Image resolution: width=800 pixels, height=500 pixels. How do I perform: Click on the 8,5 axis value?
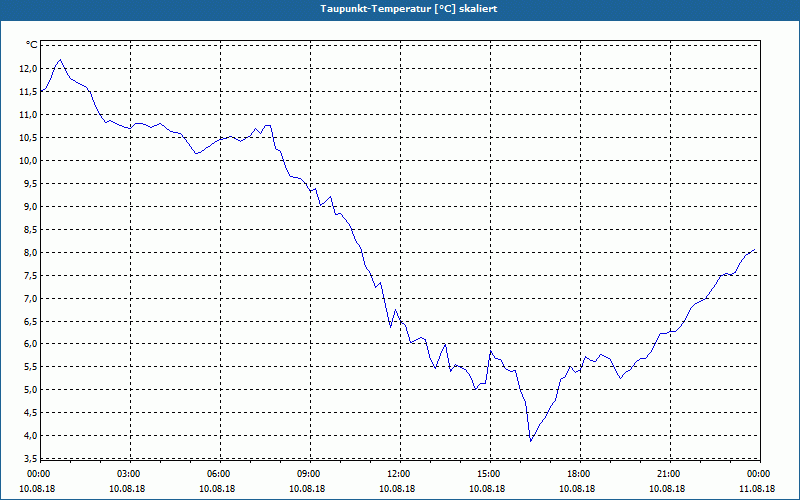pyautogui.click(x=30, y=230)
